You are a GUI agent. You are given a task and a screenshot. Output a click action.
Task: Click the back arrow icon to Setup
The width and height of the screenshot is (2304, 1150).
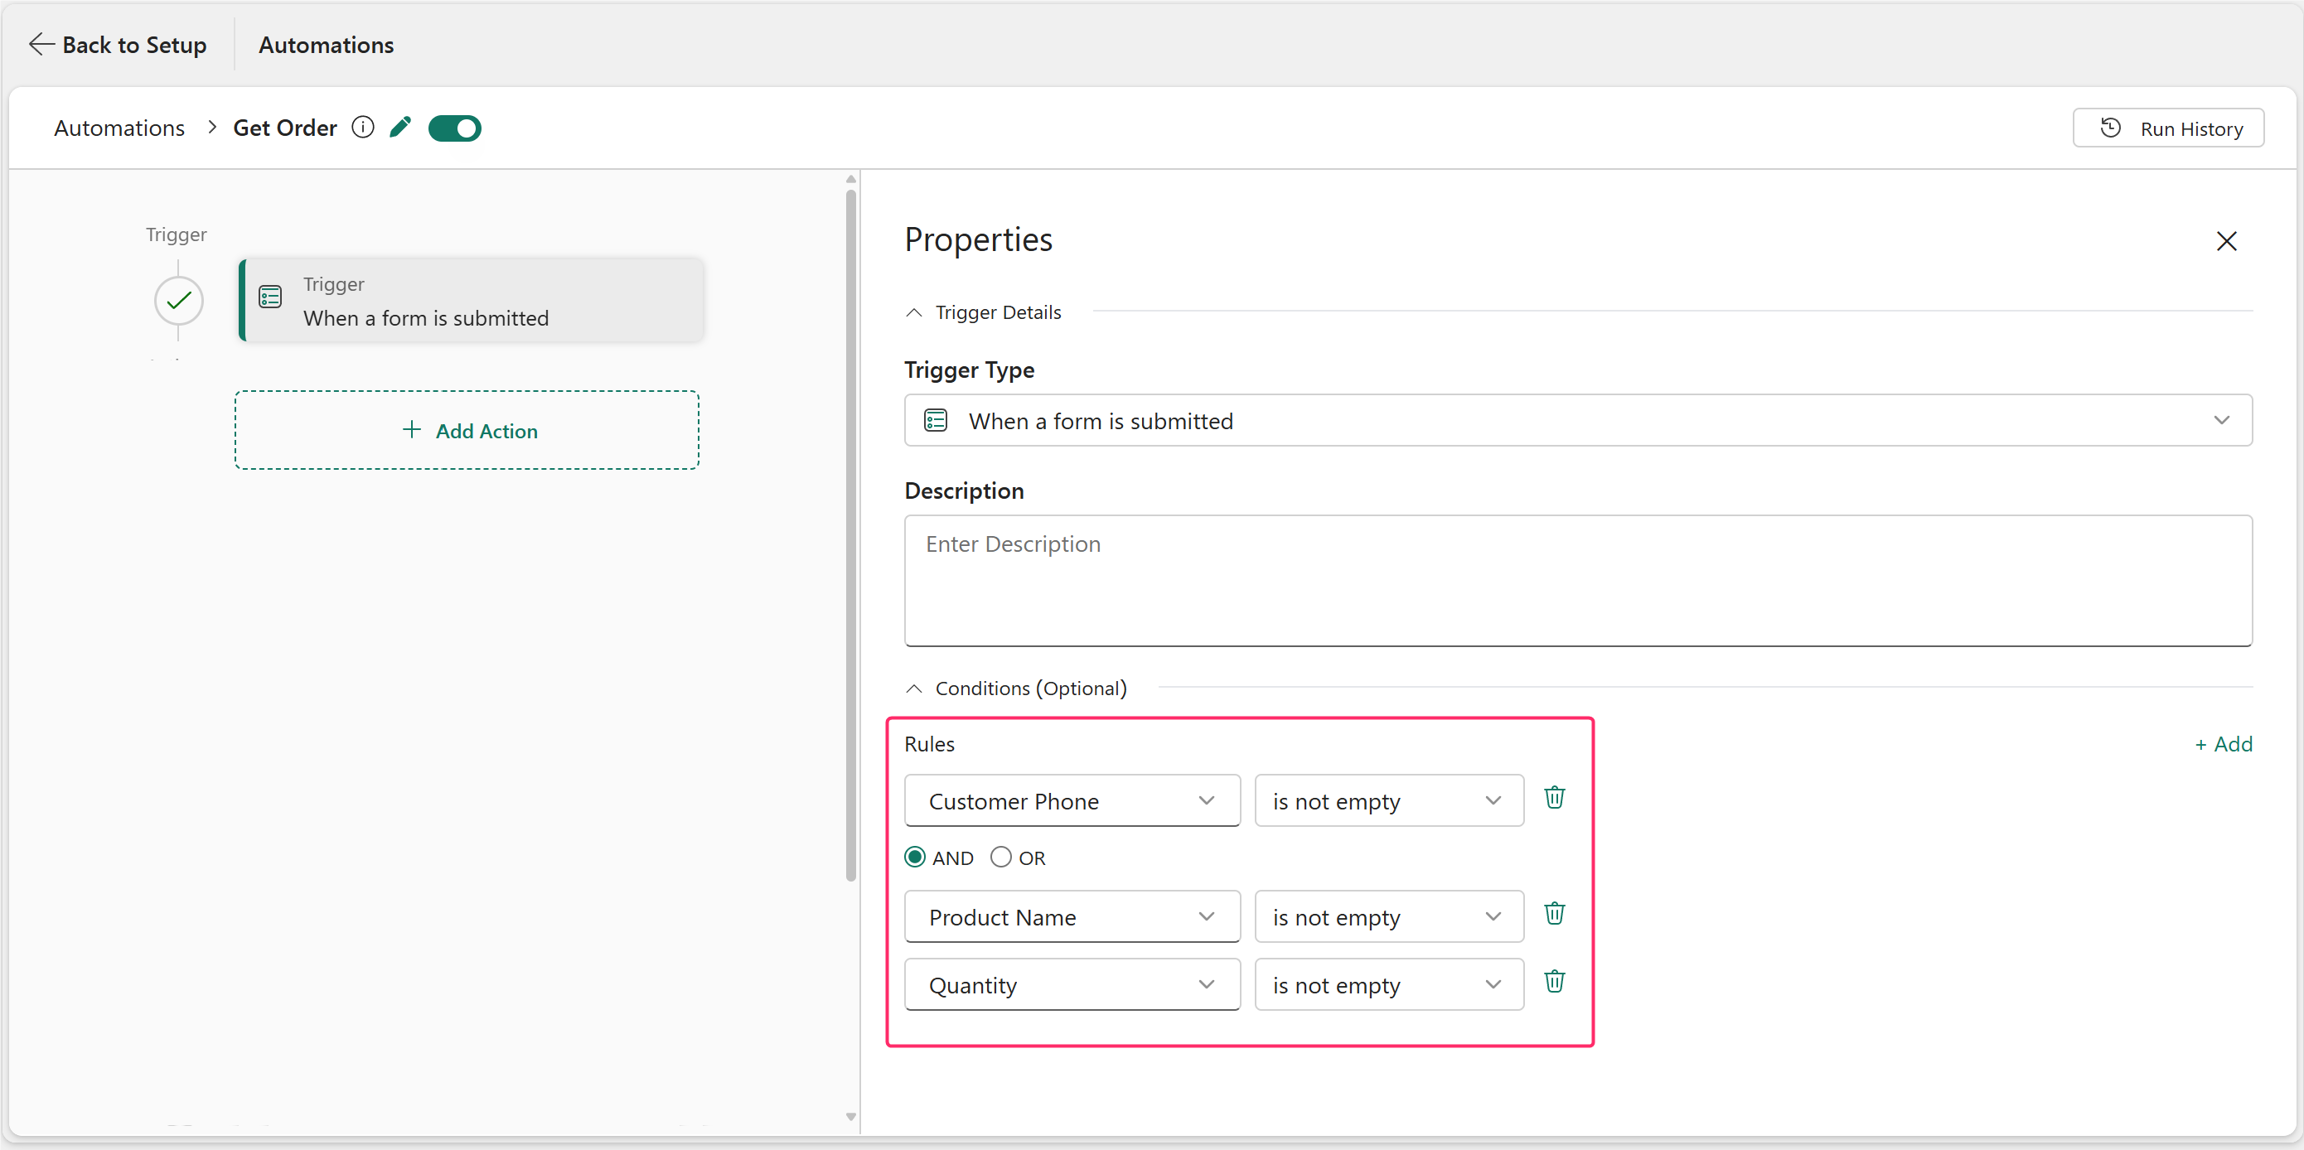coord(41,44)
